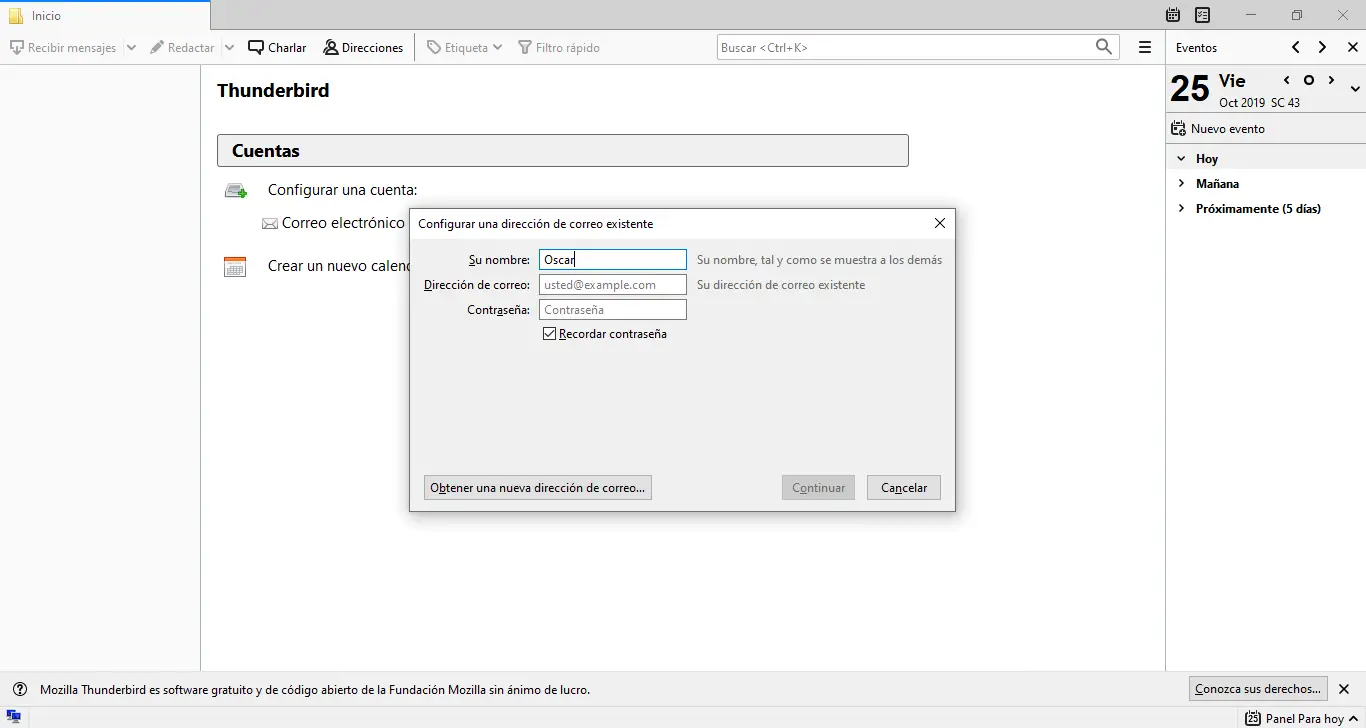
Task: Focus the Contraseña password field
Action: [x=613, y=310]
